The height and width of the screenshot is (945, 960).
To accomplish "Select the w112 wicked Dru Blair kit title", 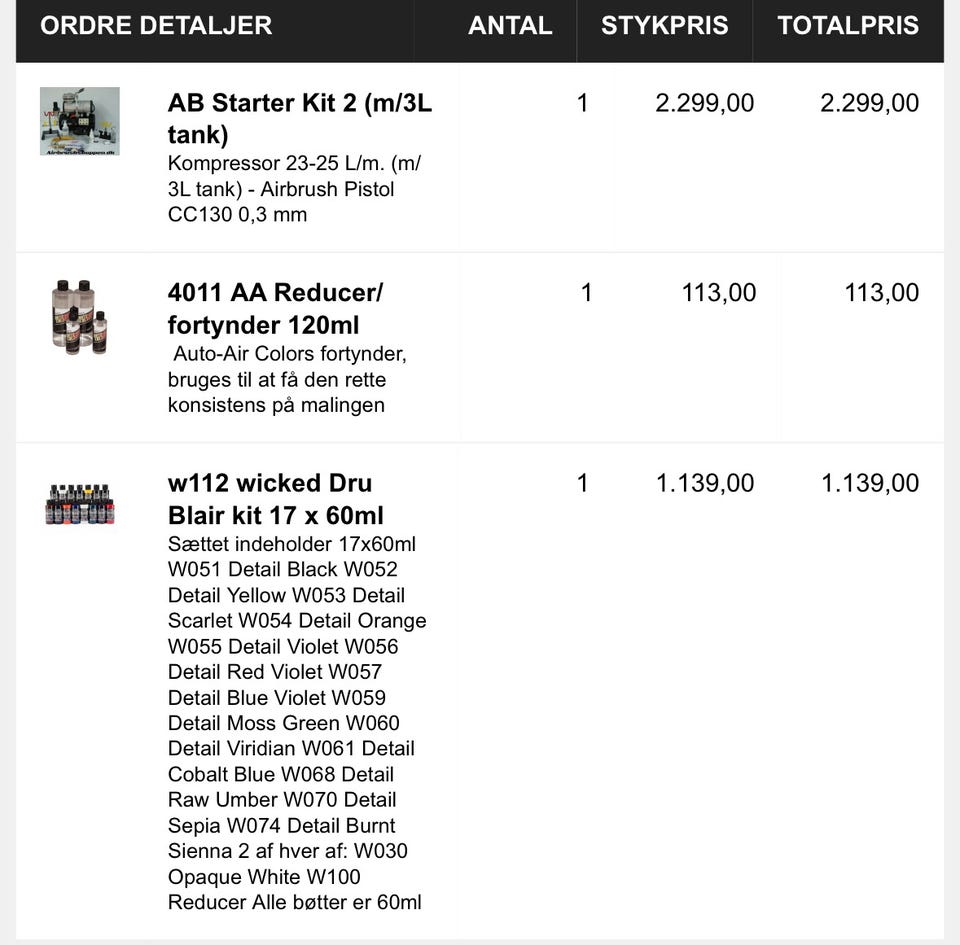I will [275, 498].
